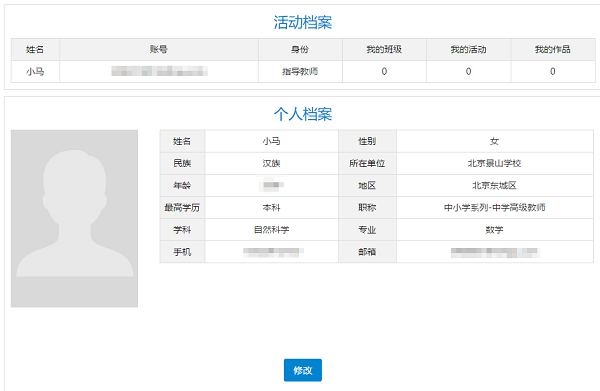Viewport: 600px width, 391px height.
Task: Click the 活动档案 section heading
Action: pyautogui.click(x=303, y=22)
